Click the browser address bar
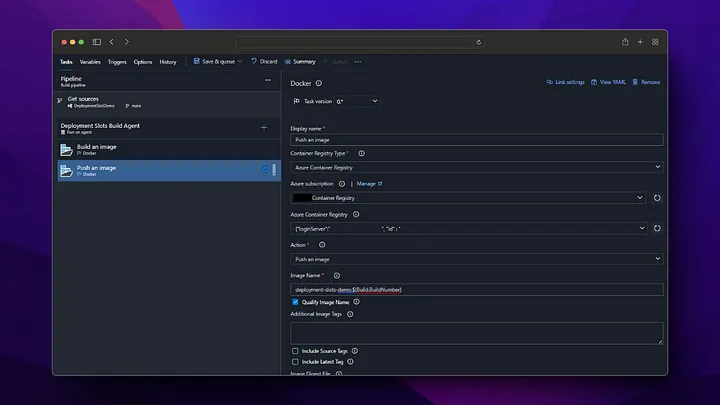The width and height of the screenshot is (720, 405). click(360, 42)
